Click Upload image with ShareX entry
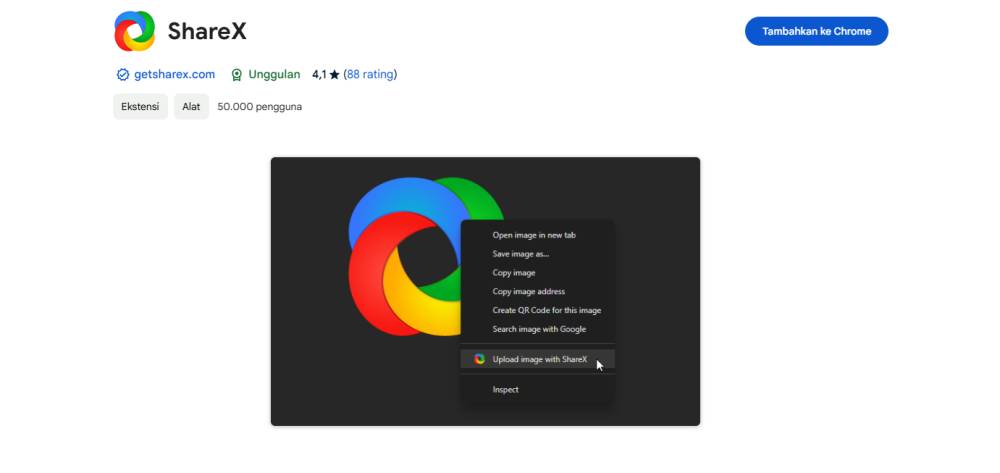Viewport: 1000px width, 473px height. point(537,360)
